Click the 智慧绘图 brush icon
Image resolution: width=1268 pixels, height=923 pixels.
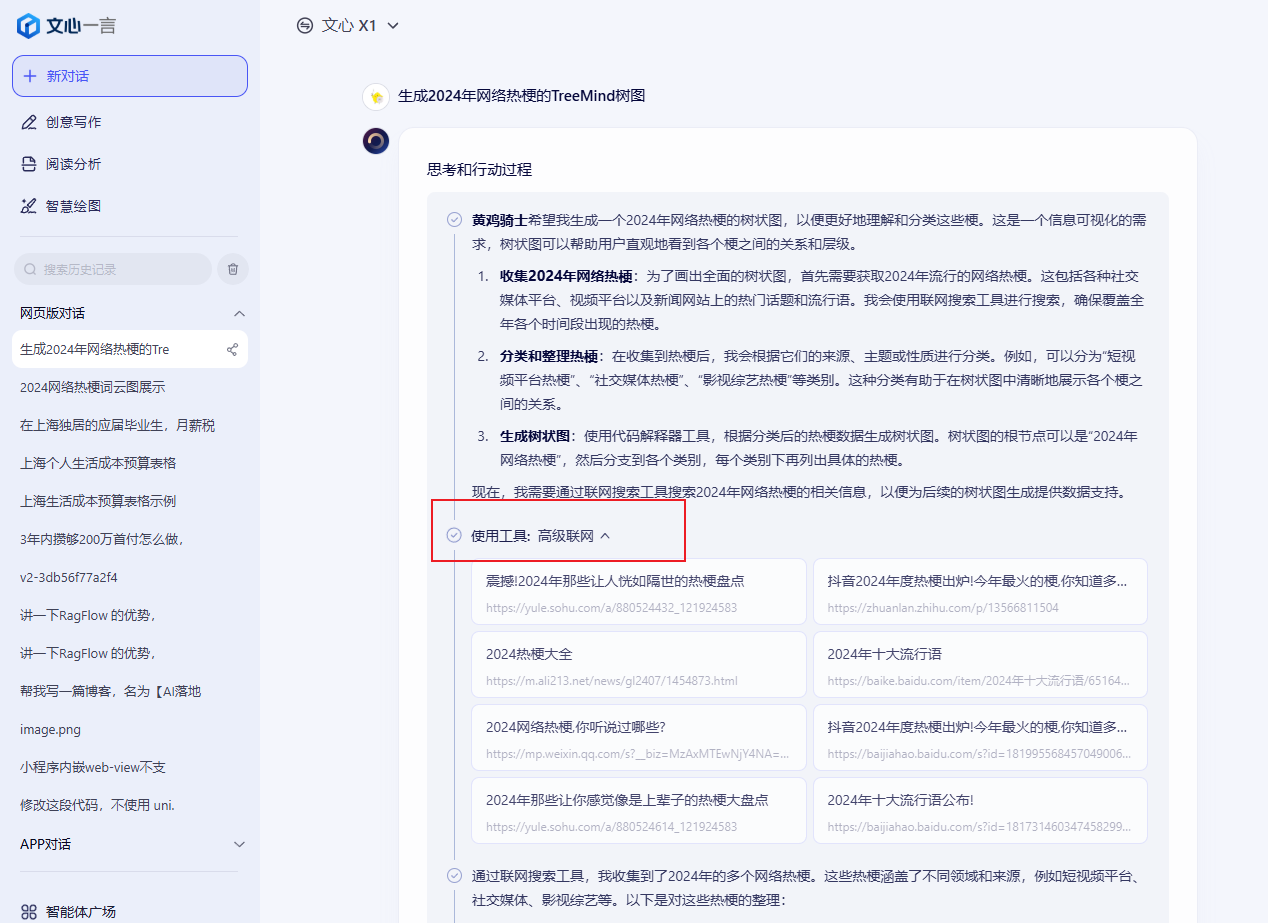pyautogui.click(x=30, y=206)
